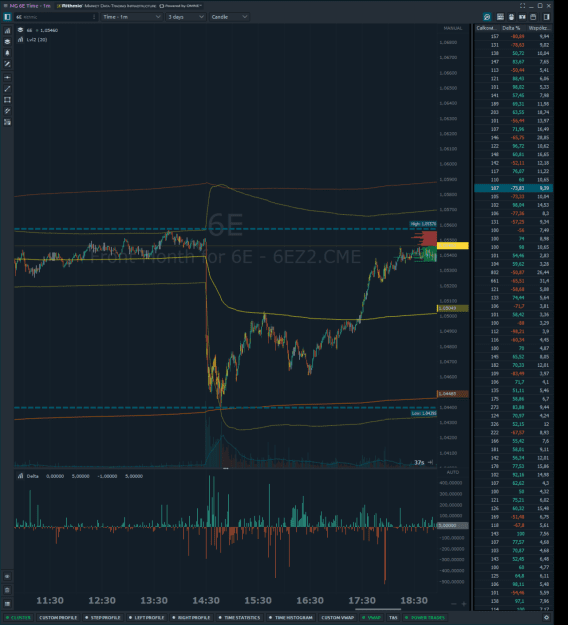Open the Indicators icon in left toolbar

7,31
